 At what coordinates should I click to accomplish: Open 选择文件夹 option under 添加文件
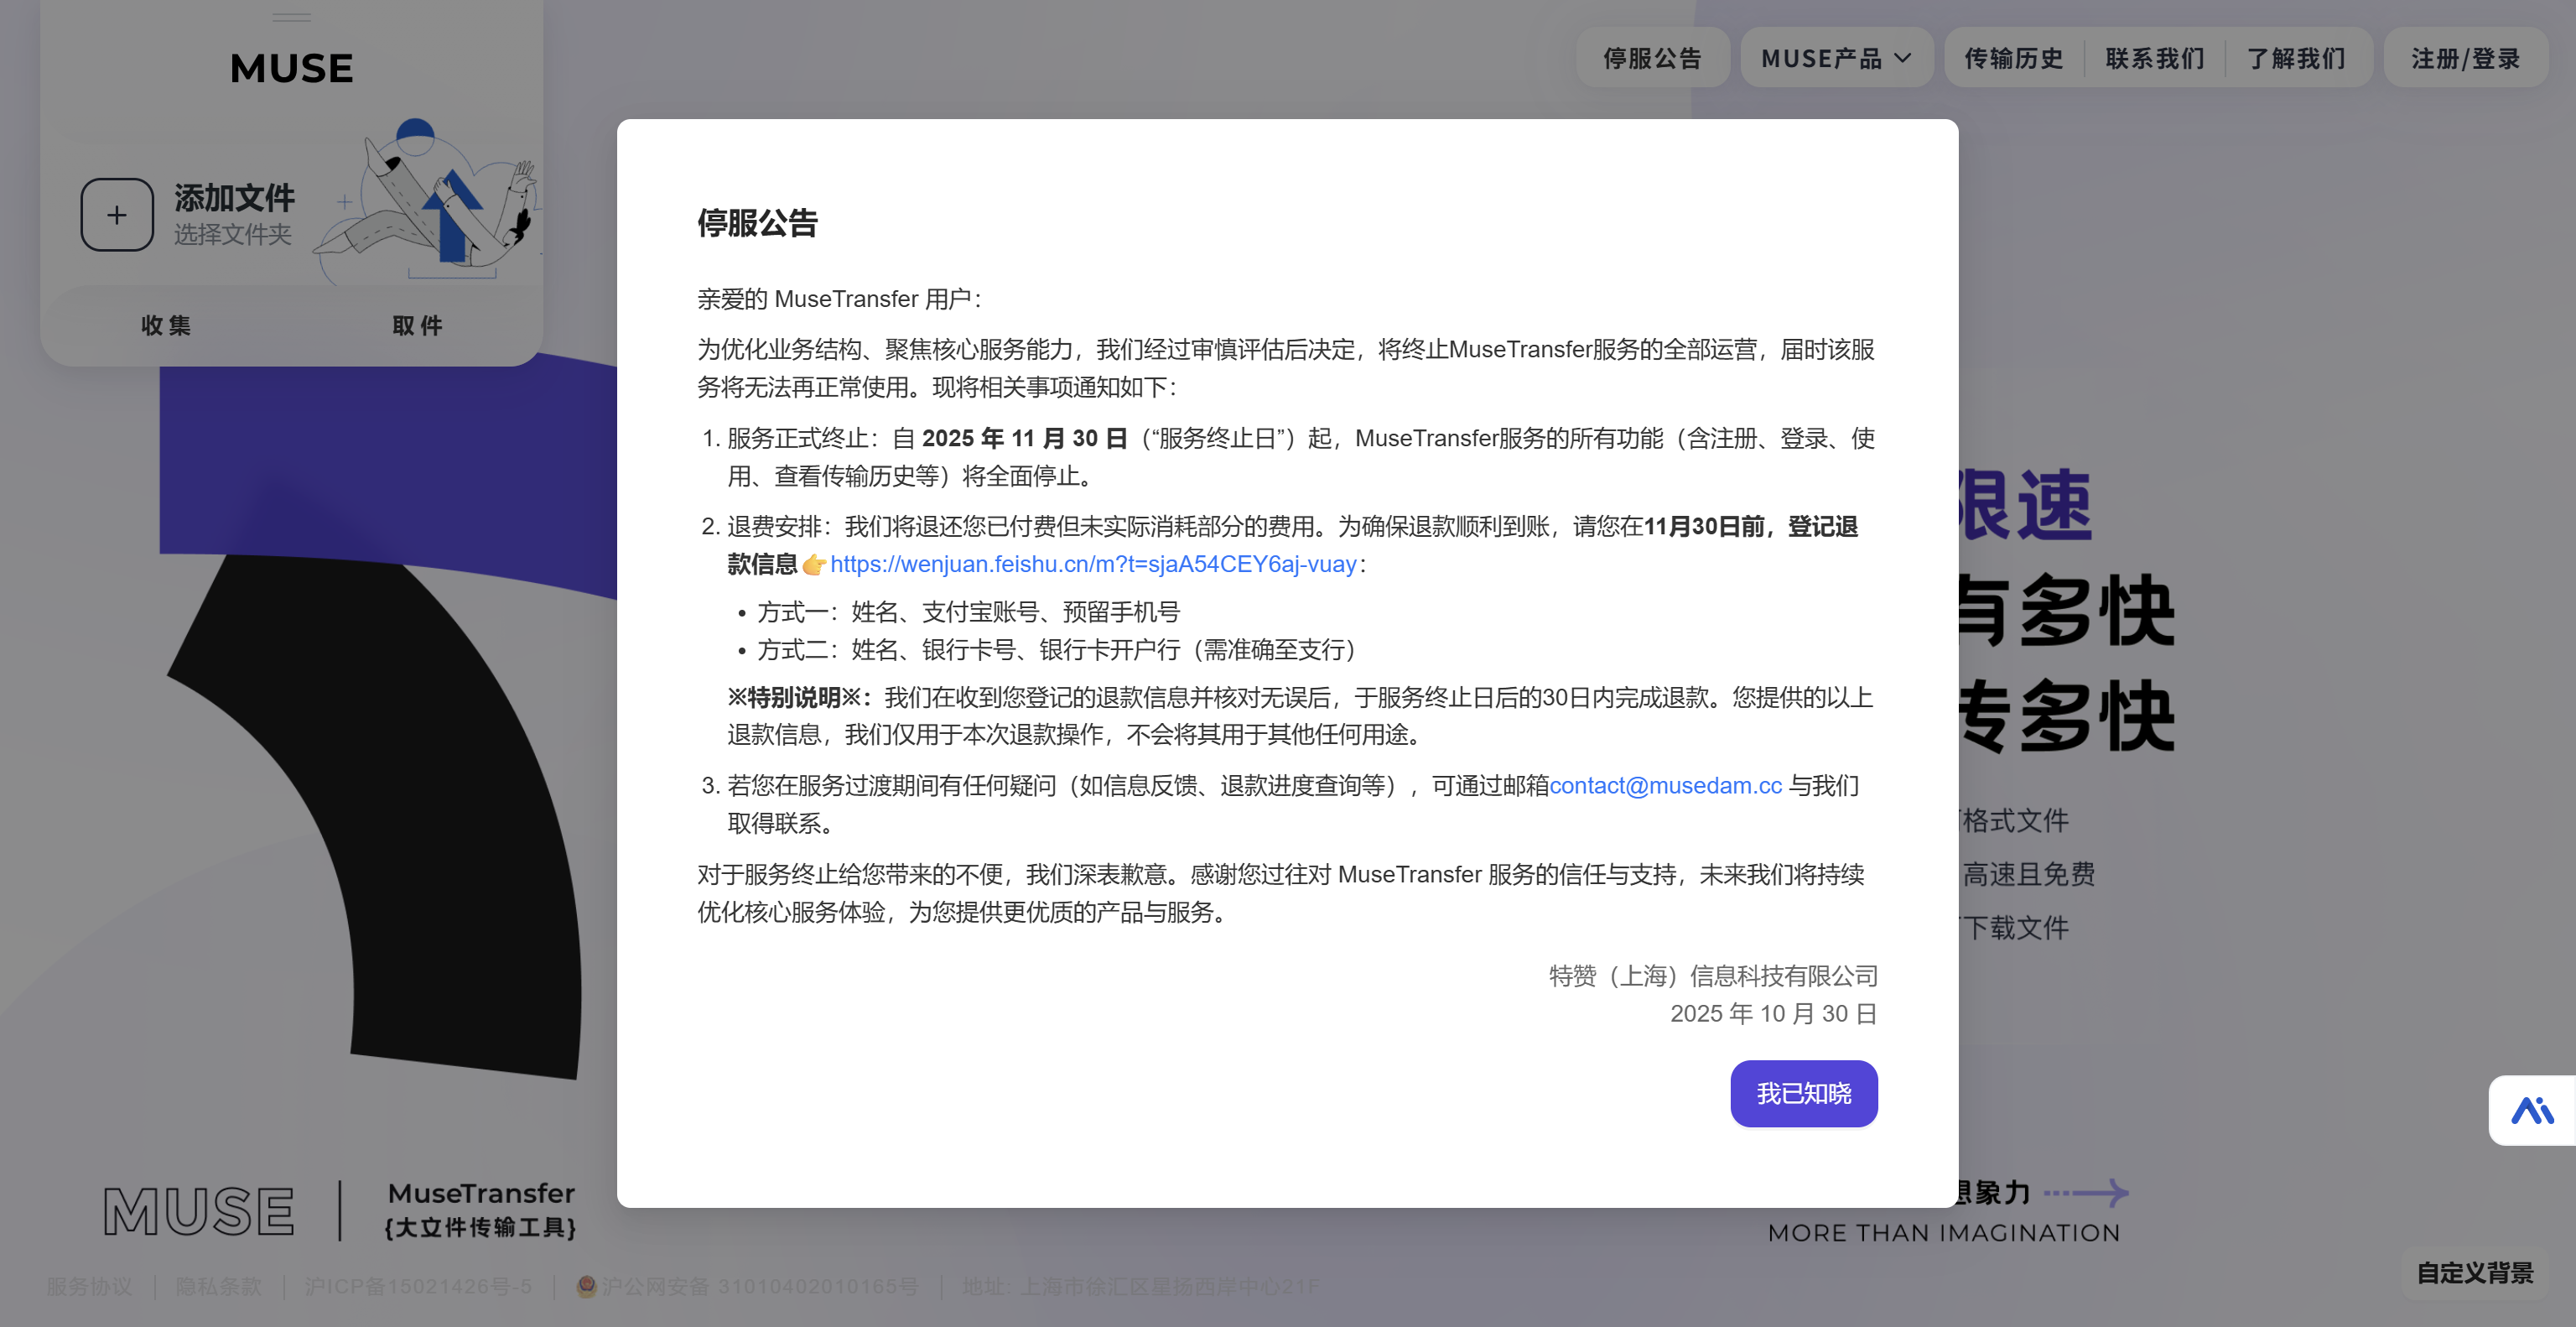click(232, 235)
